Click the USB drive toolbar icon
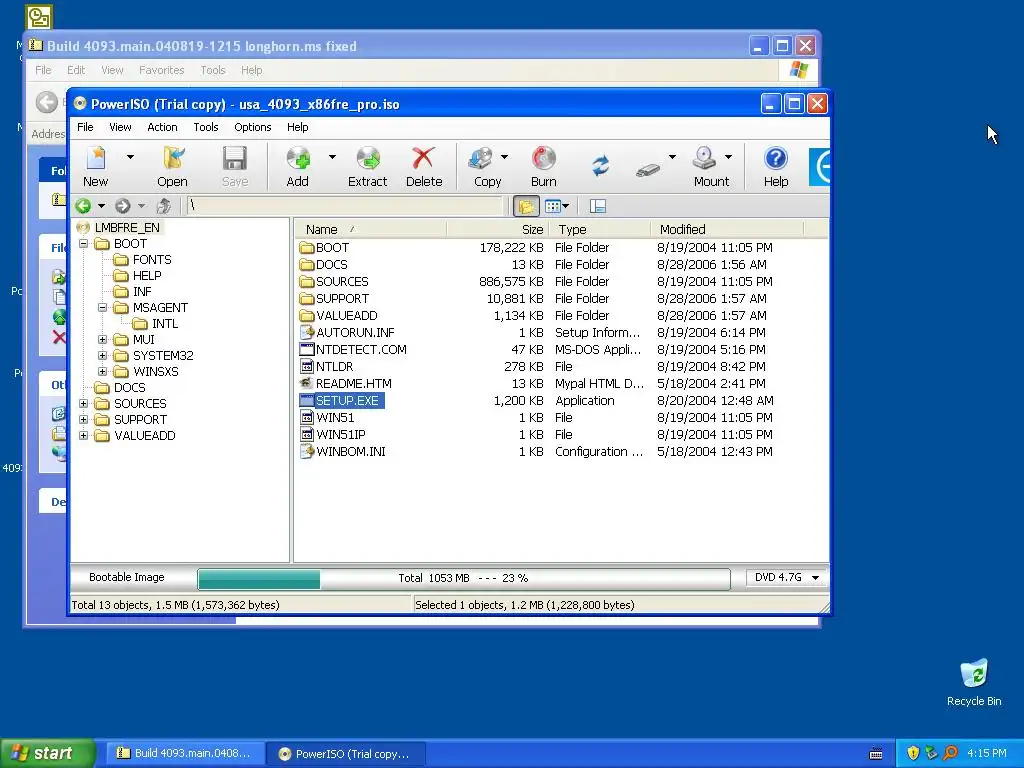Screen dimensions: 1024x768 point(648,170)
